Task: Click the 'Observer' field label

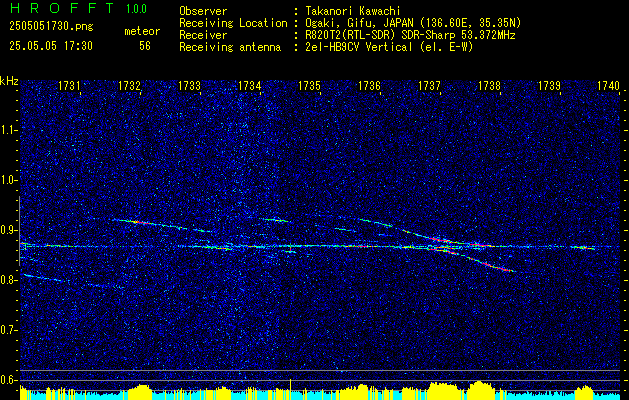Action: (203, 11)
